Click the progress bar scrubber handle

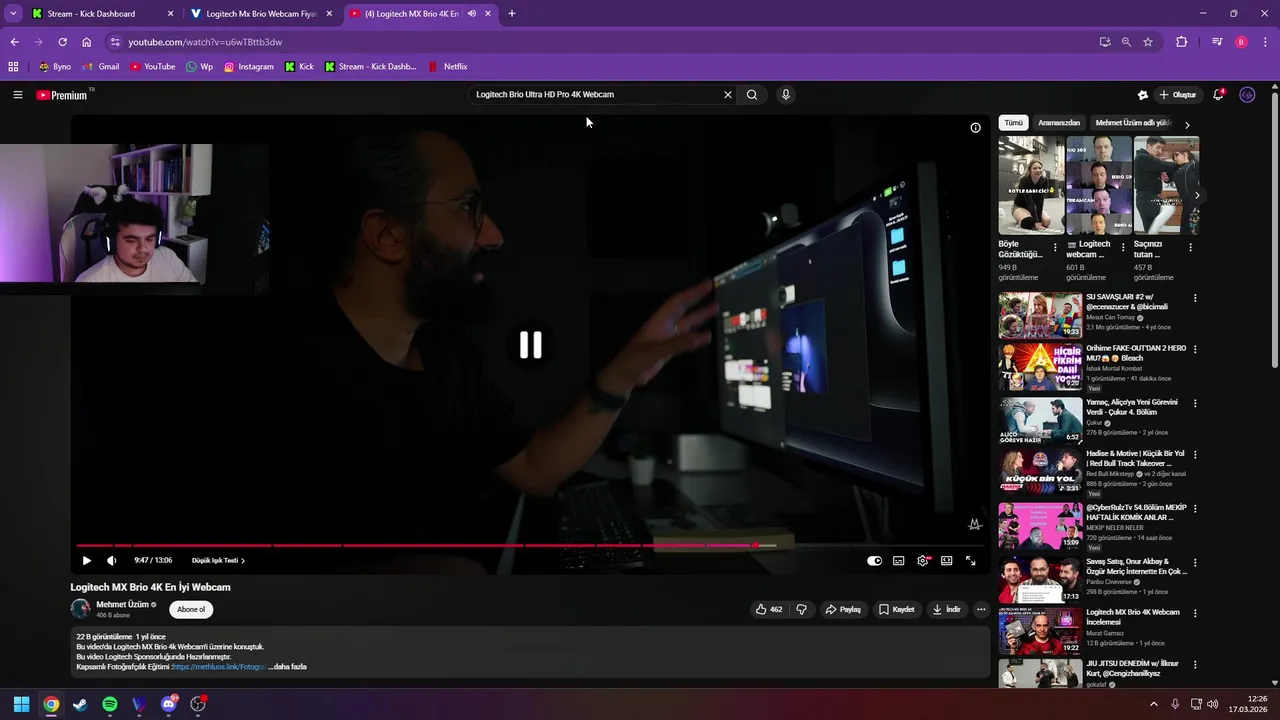(x=756, y=545)
